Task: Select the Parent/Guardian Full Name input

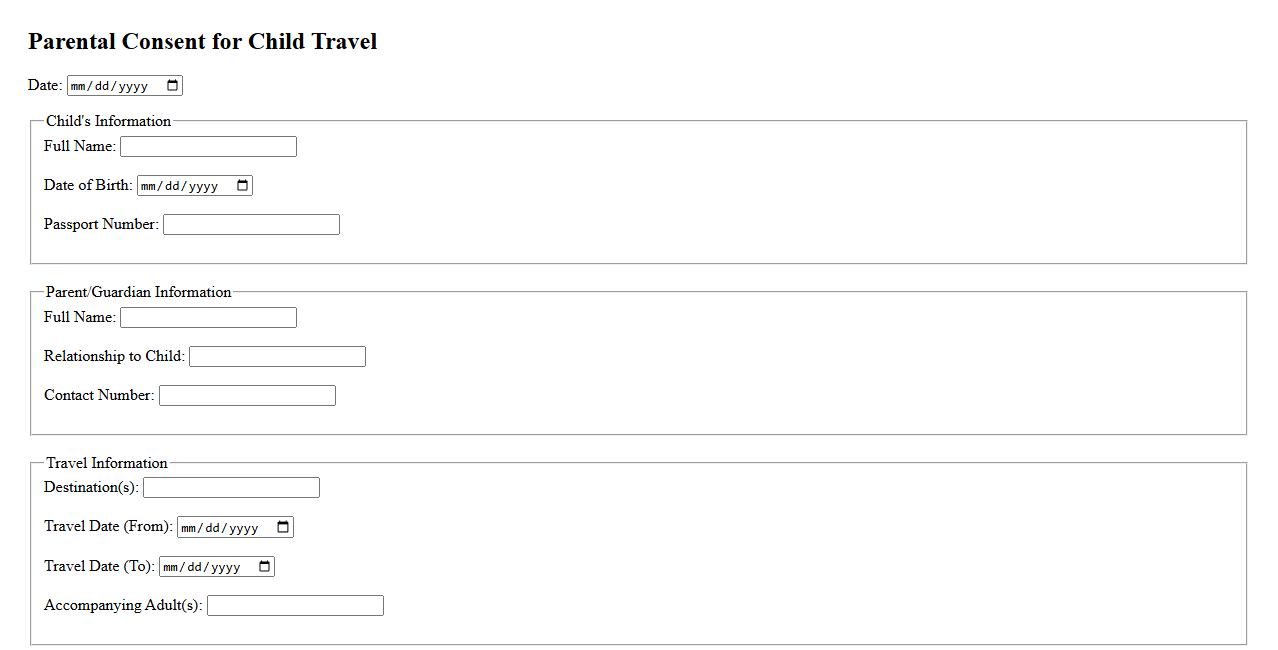Action: point(208,318)
